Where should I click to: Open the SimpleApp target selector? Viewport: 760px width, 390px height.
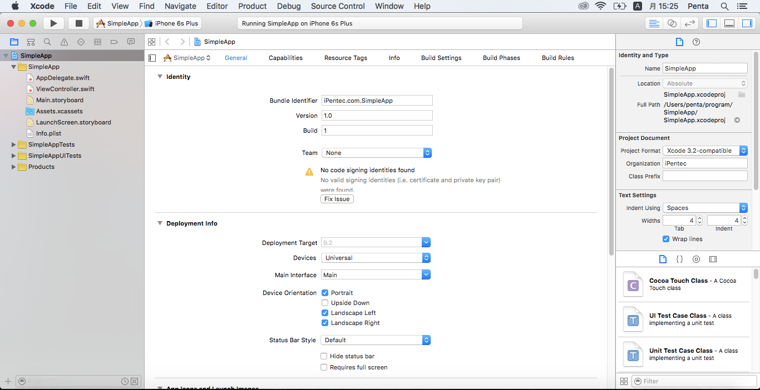point(187,58)
